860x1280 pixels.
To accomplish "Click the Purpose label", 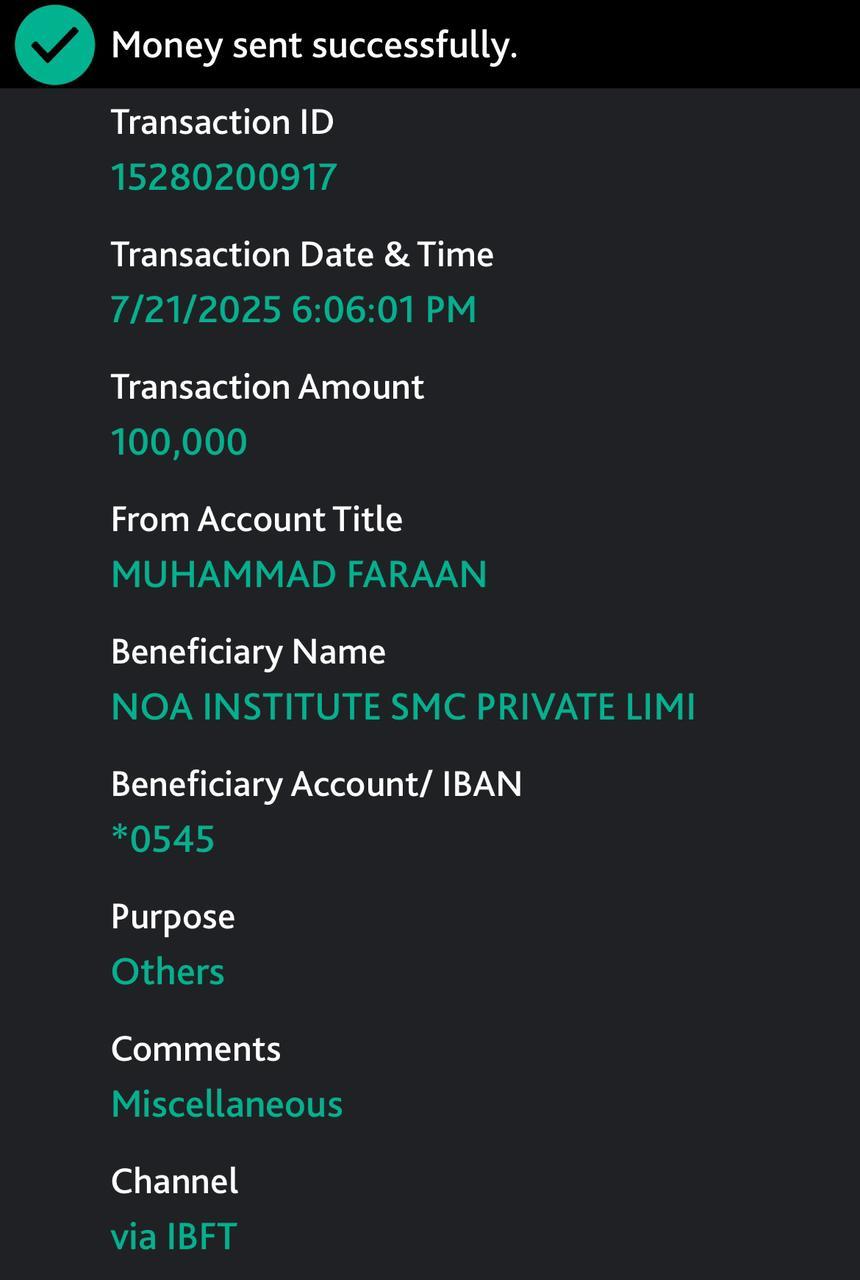I will click(x=173, y=917).
